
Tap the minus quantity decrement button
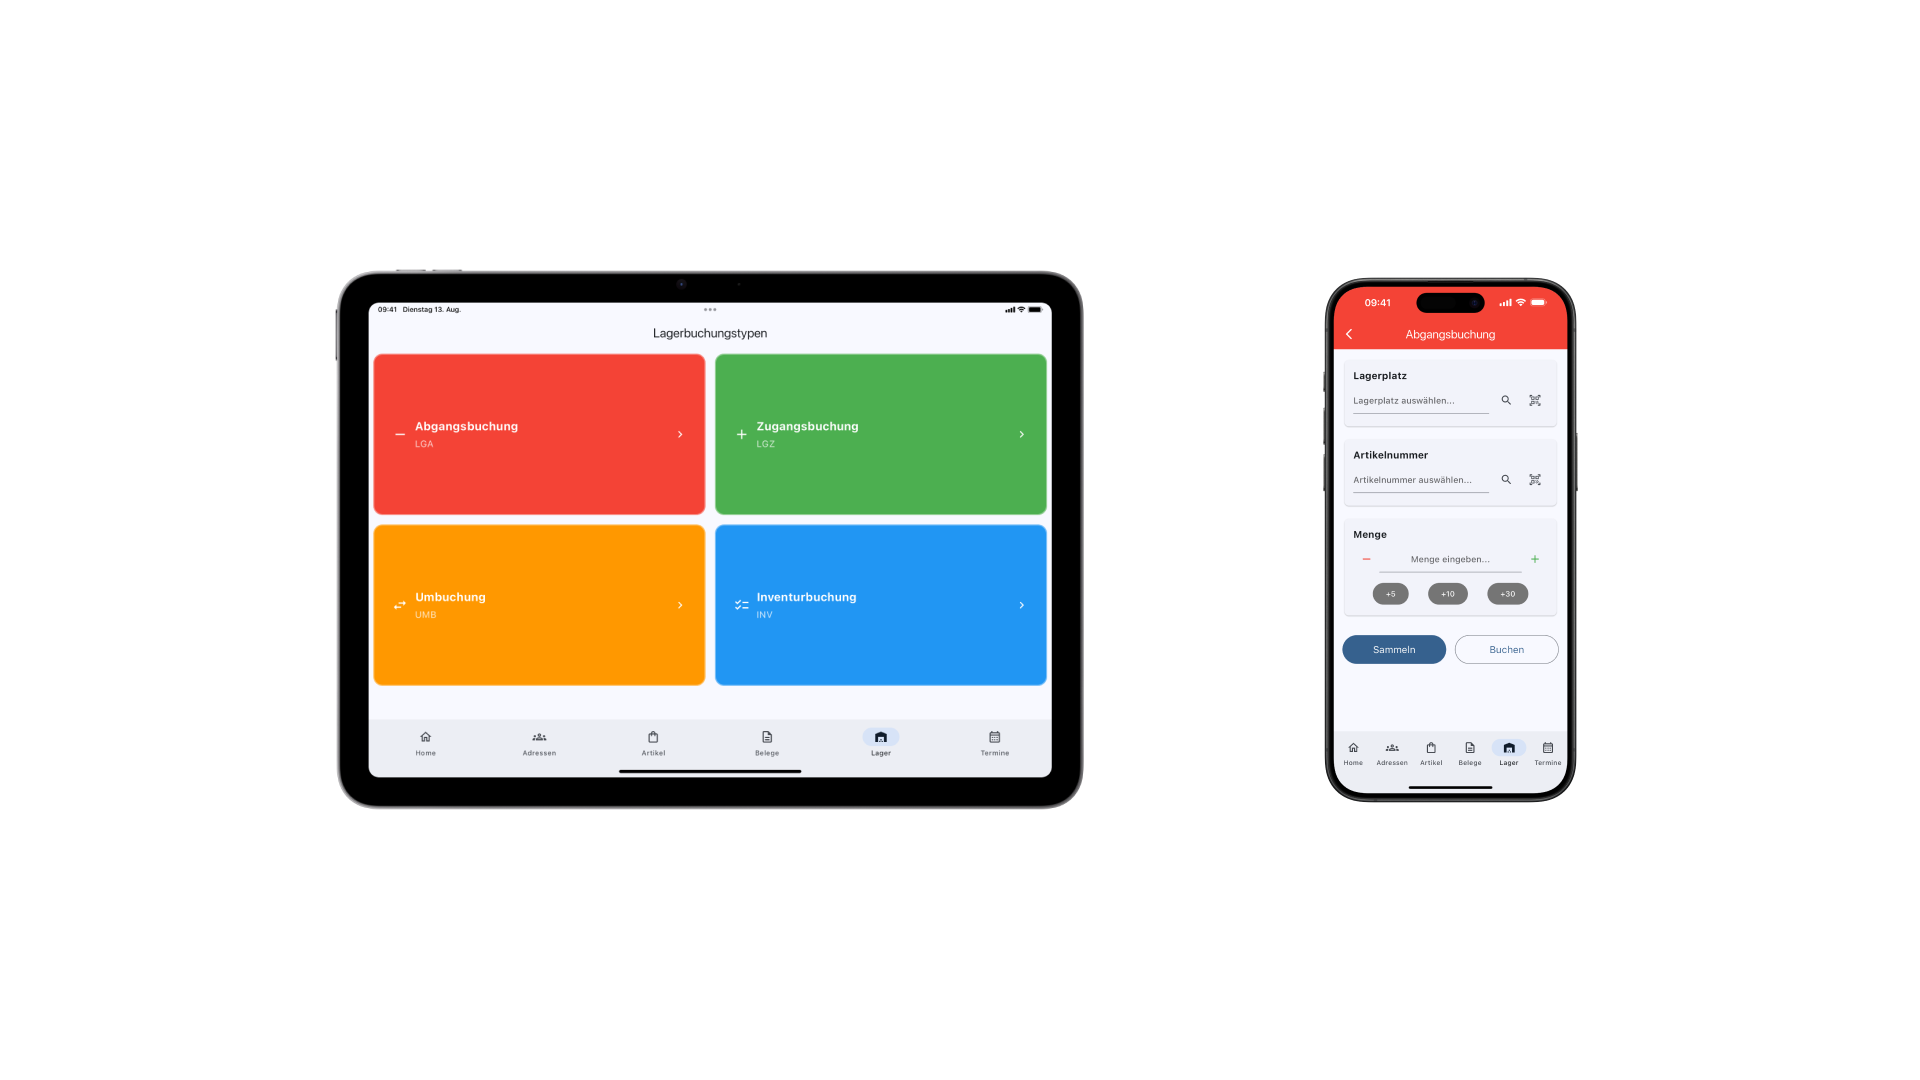pyautogui.click(x=1366, y=559)
